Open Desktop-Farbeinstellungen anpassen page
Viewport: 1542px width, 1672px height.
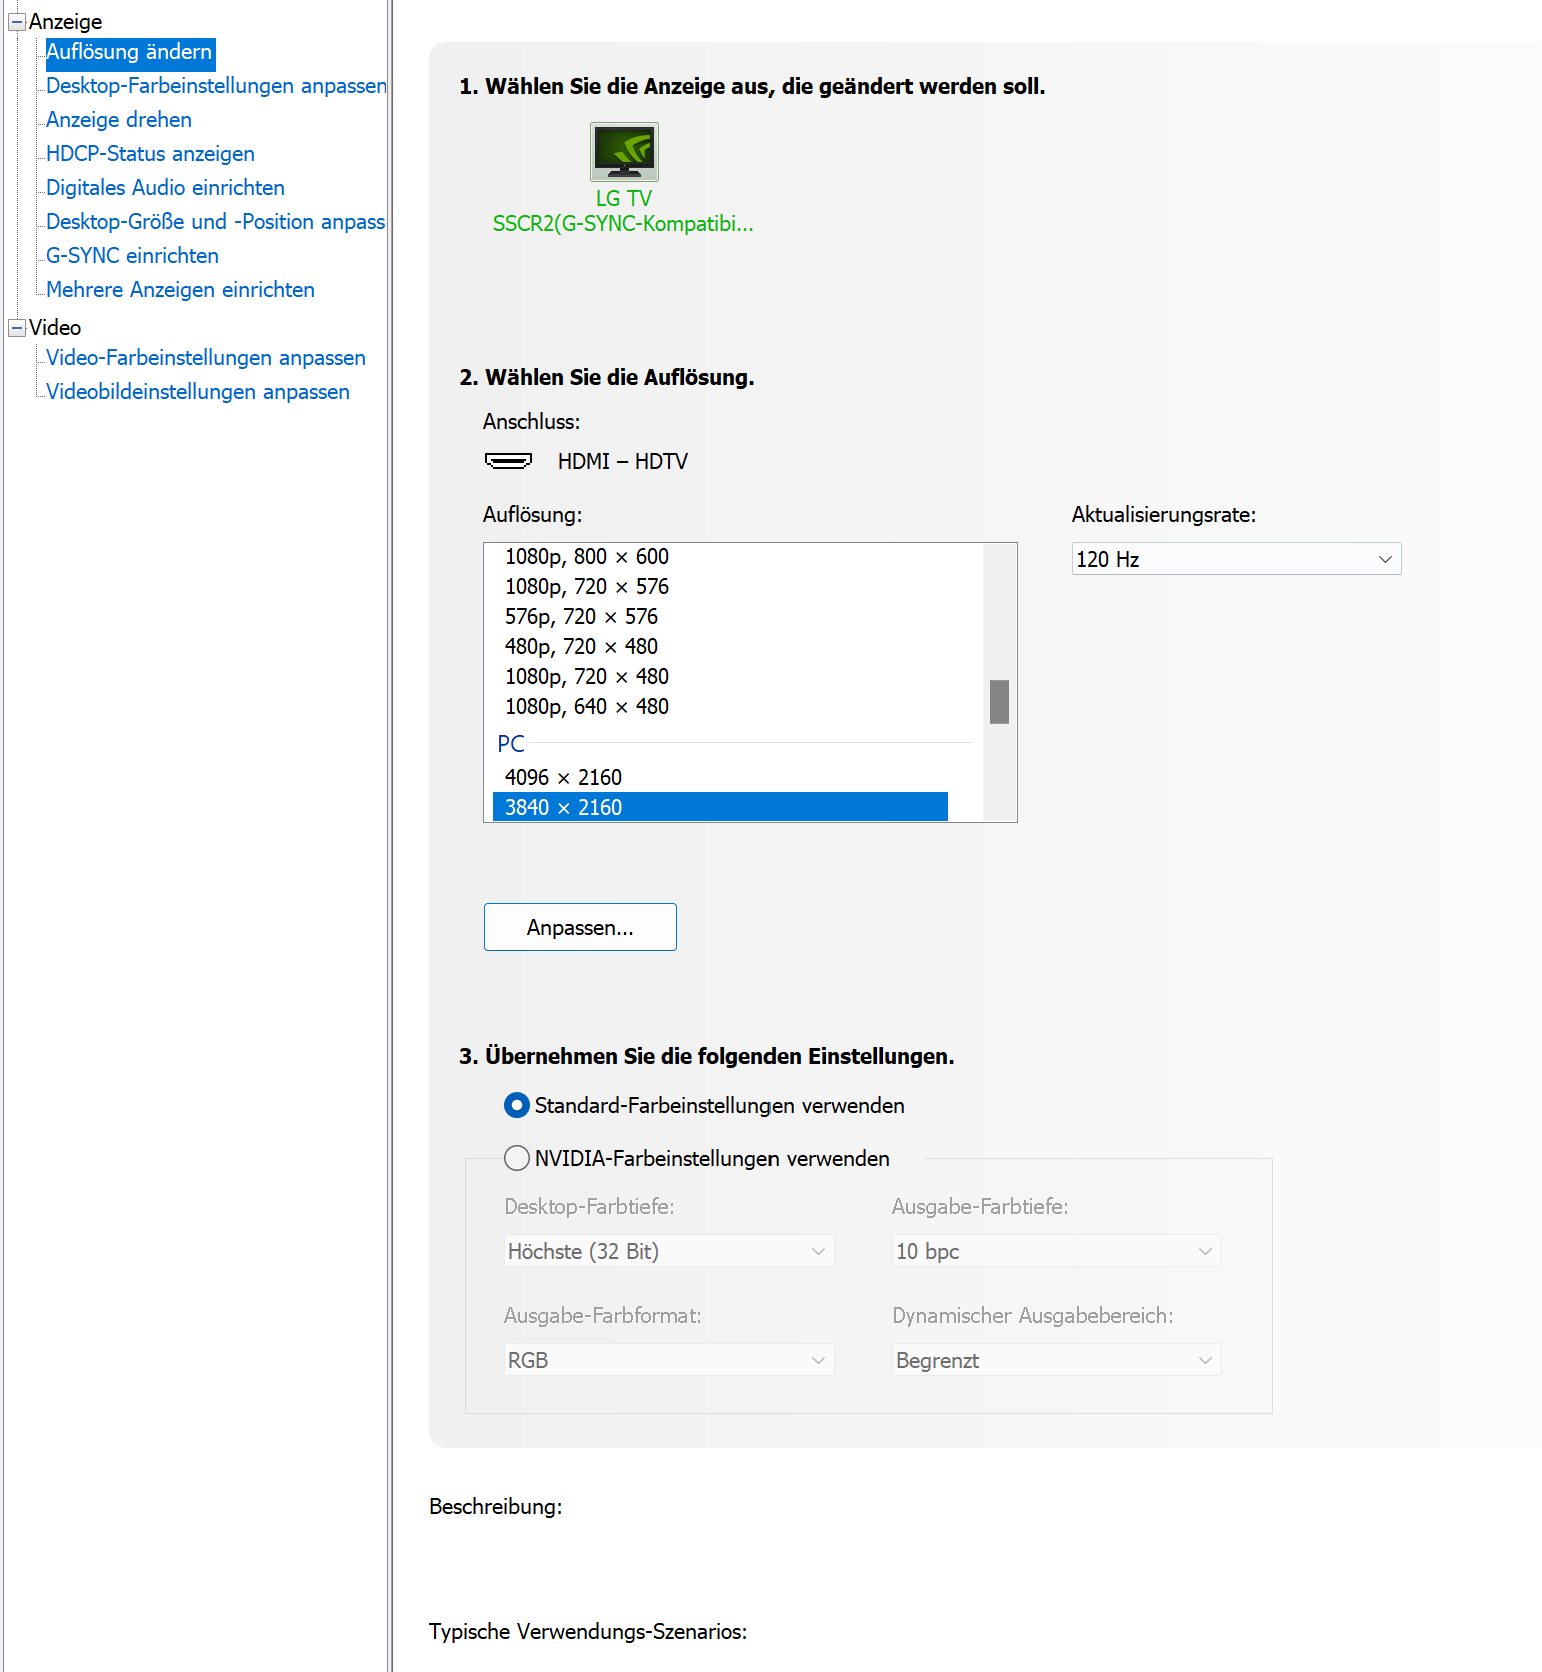[x=216, y=86]
